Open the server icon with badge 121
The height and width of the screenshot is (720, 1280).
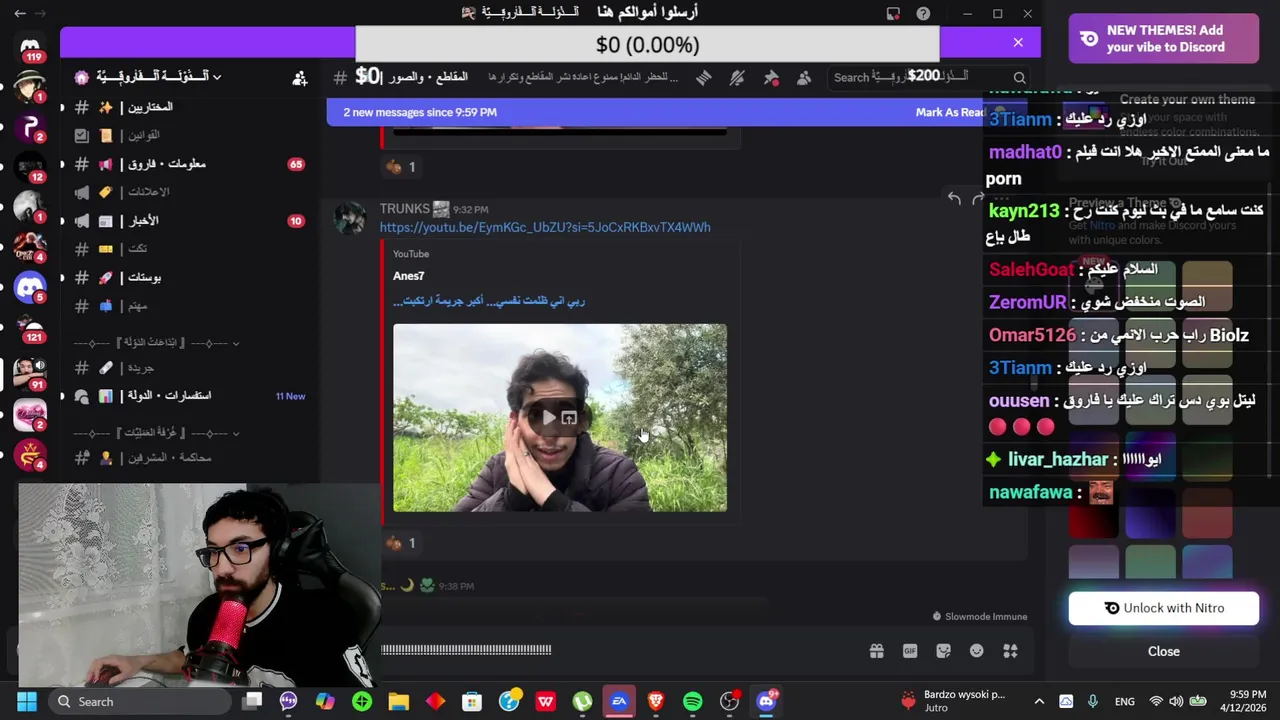(30, 328)
